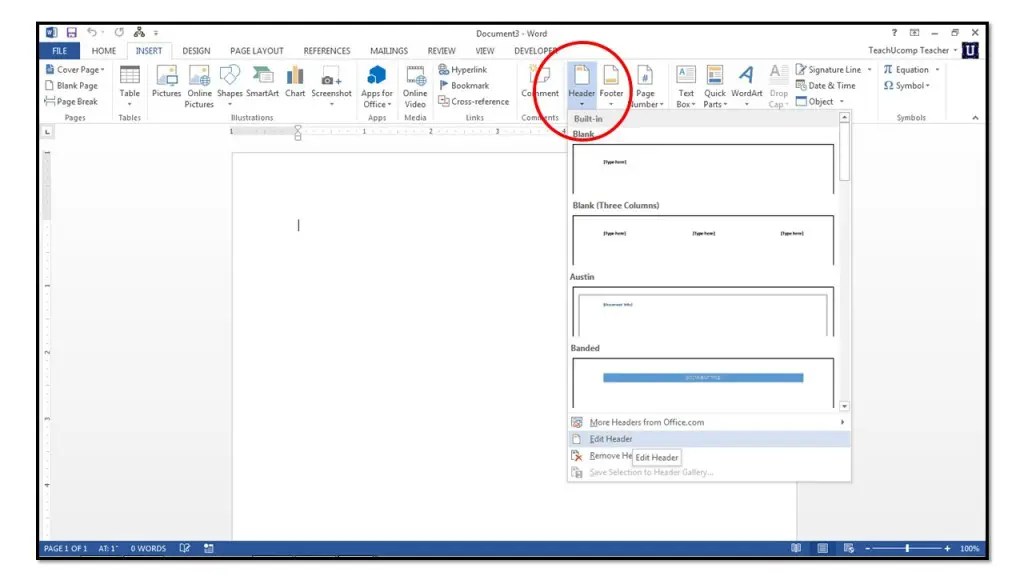
Task: Click the Footer button
Action: 611,87
